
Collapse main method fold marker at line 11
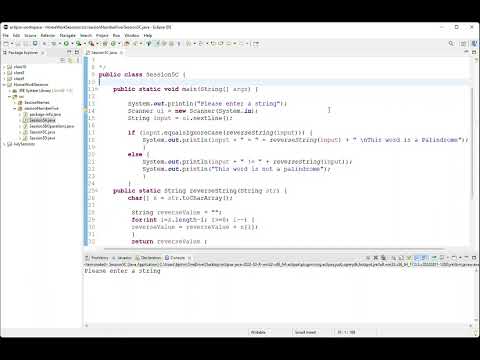click(x=97, y=89)
